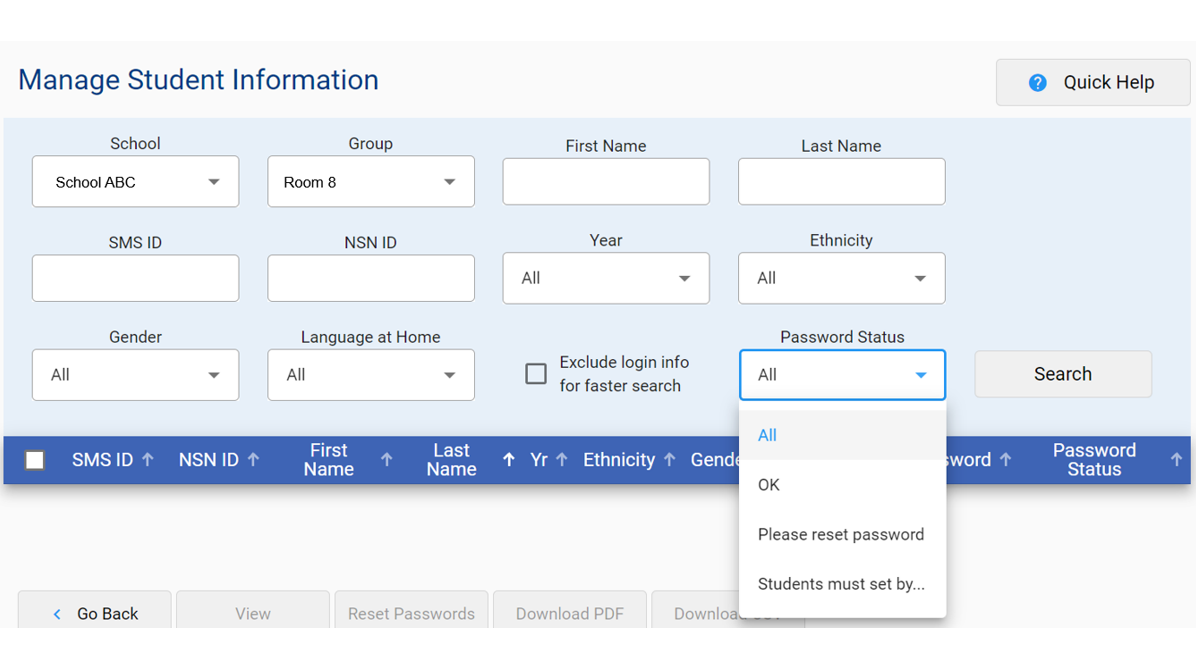The image size is (1196, 668).
Task: Click the Yr column sort arrow
Action: [x=562, y=459]
